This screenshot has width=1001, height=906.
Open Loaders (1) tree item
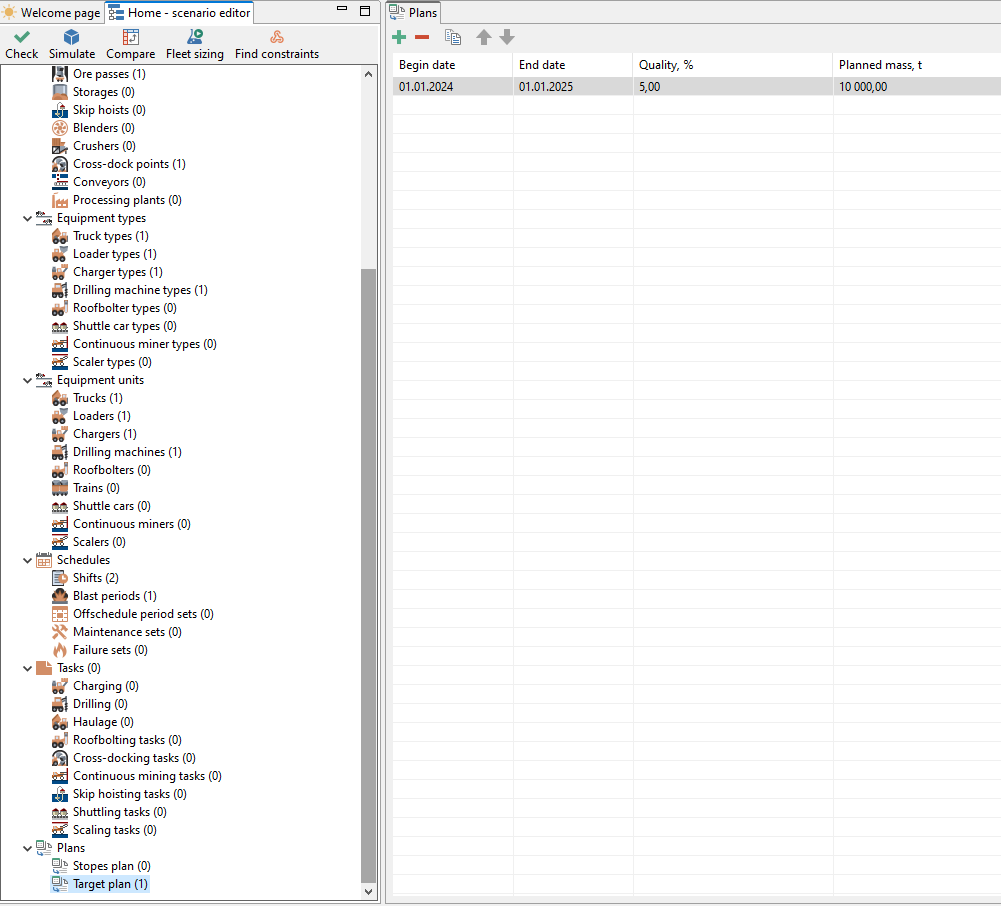click(102, 416)
